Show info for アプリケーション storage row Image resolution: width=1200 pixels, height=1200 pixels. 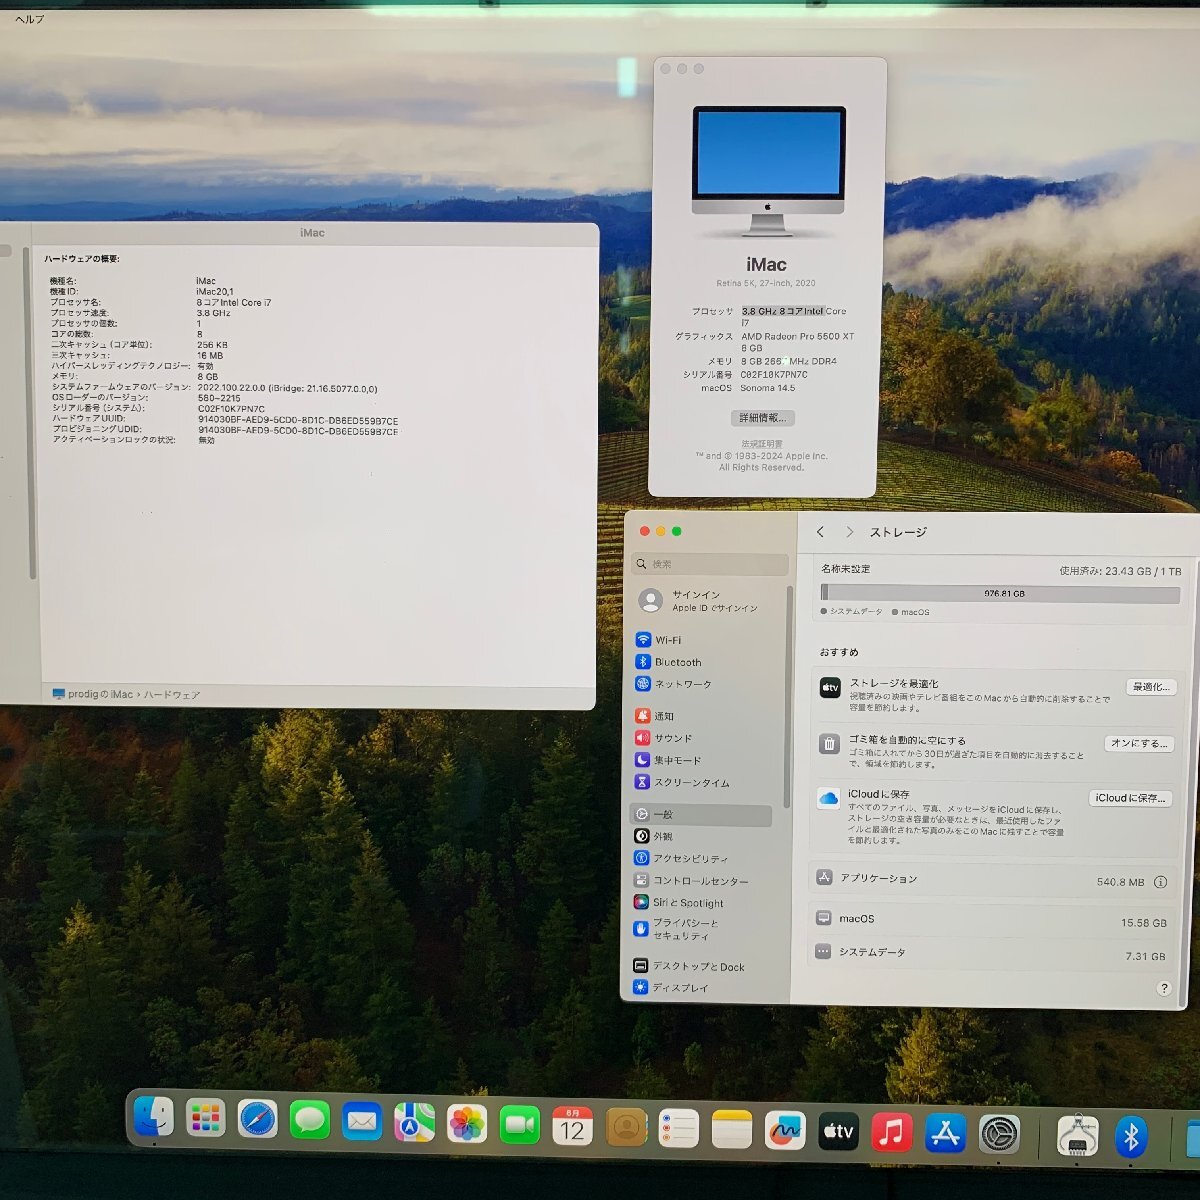(x=1160, y=882)
